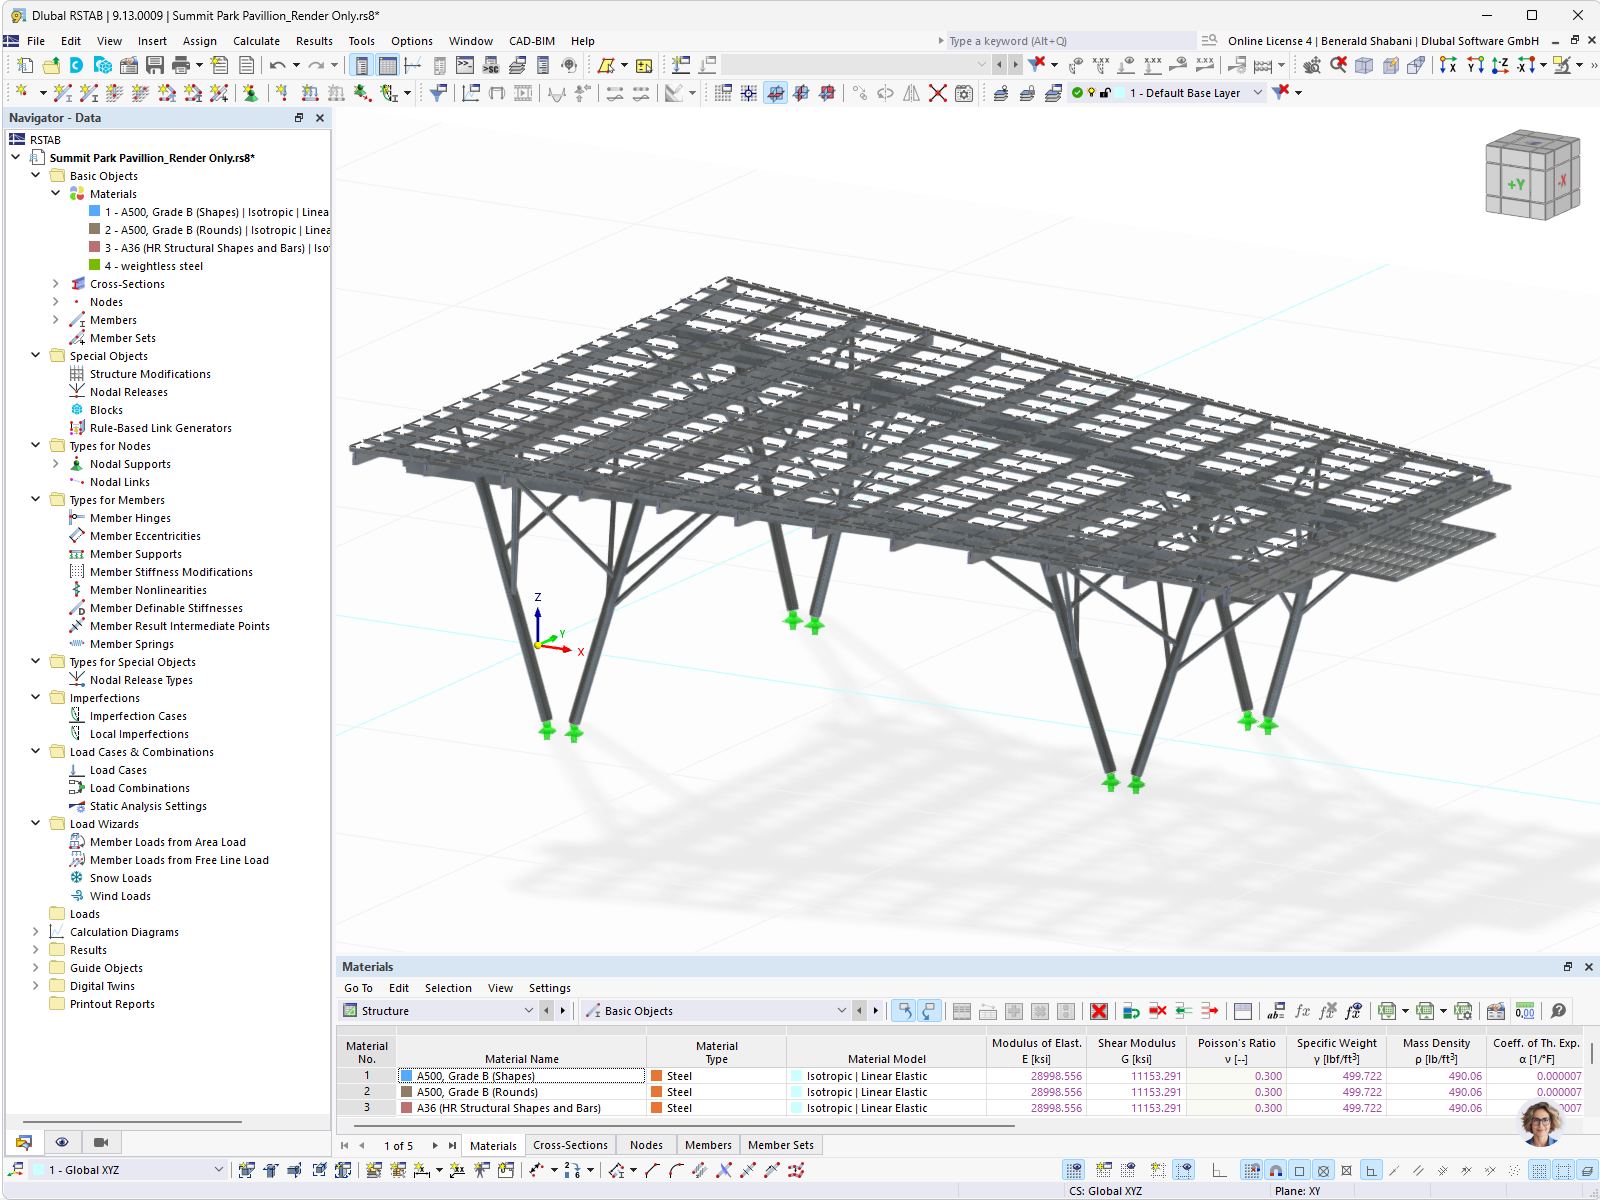Expand the Cross-Sections tree node
This screenshot has width=1600, height=1200.
point(56,283)
